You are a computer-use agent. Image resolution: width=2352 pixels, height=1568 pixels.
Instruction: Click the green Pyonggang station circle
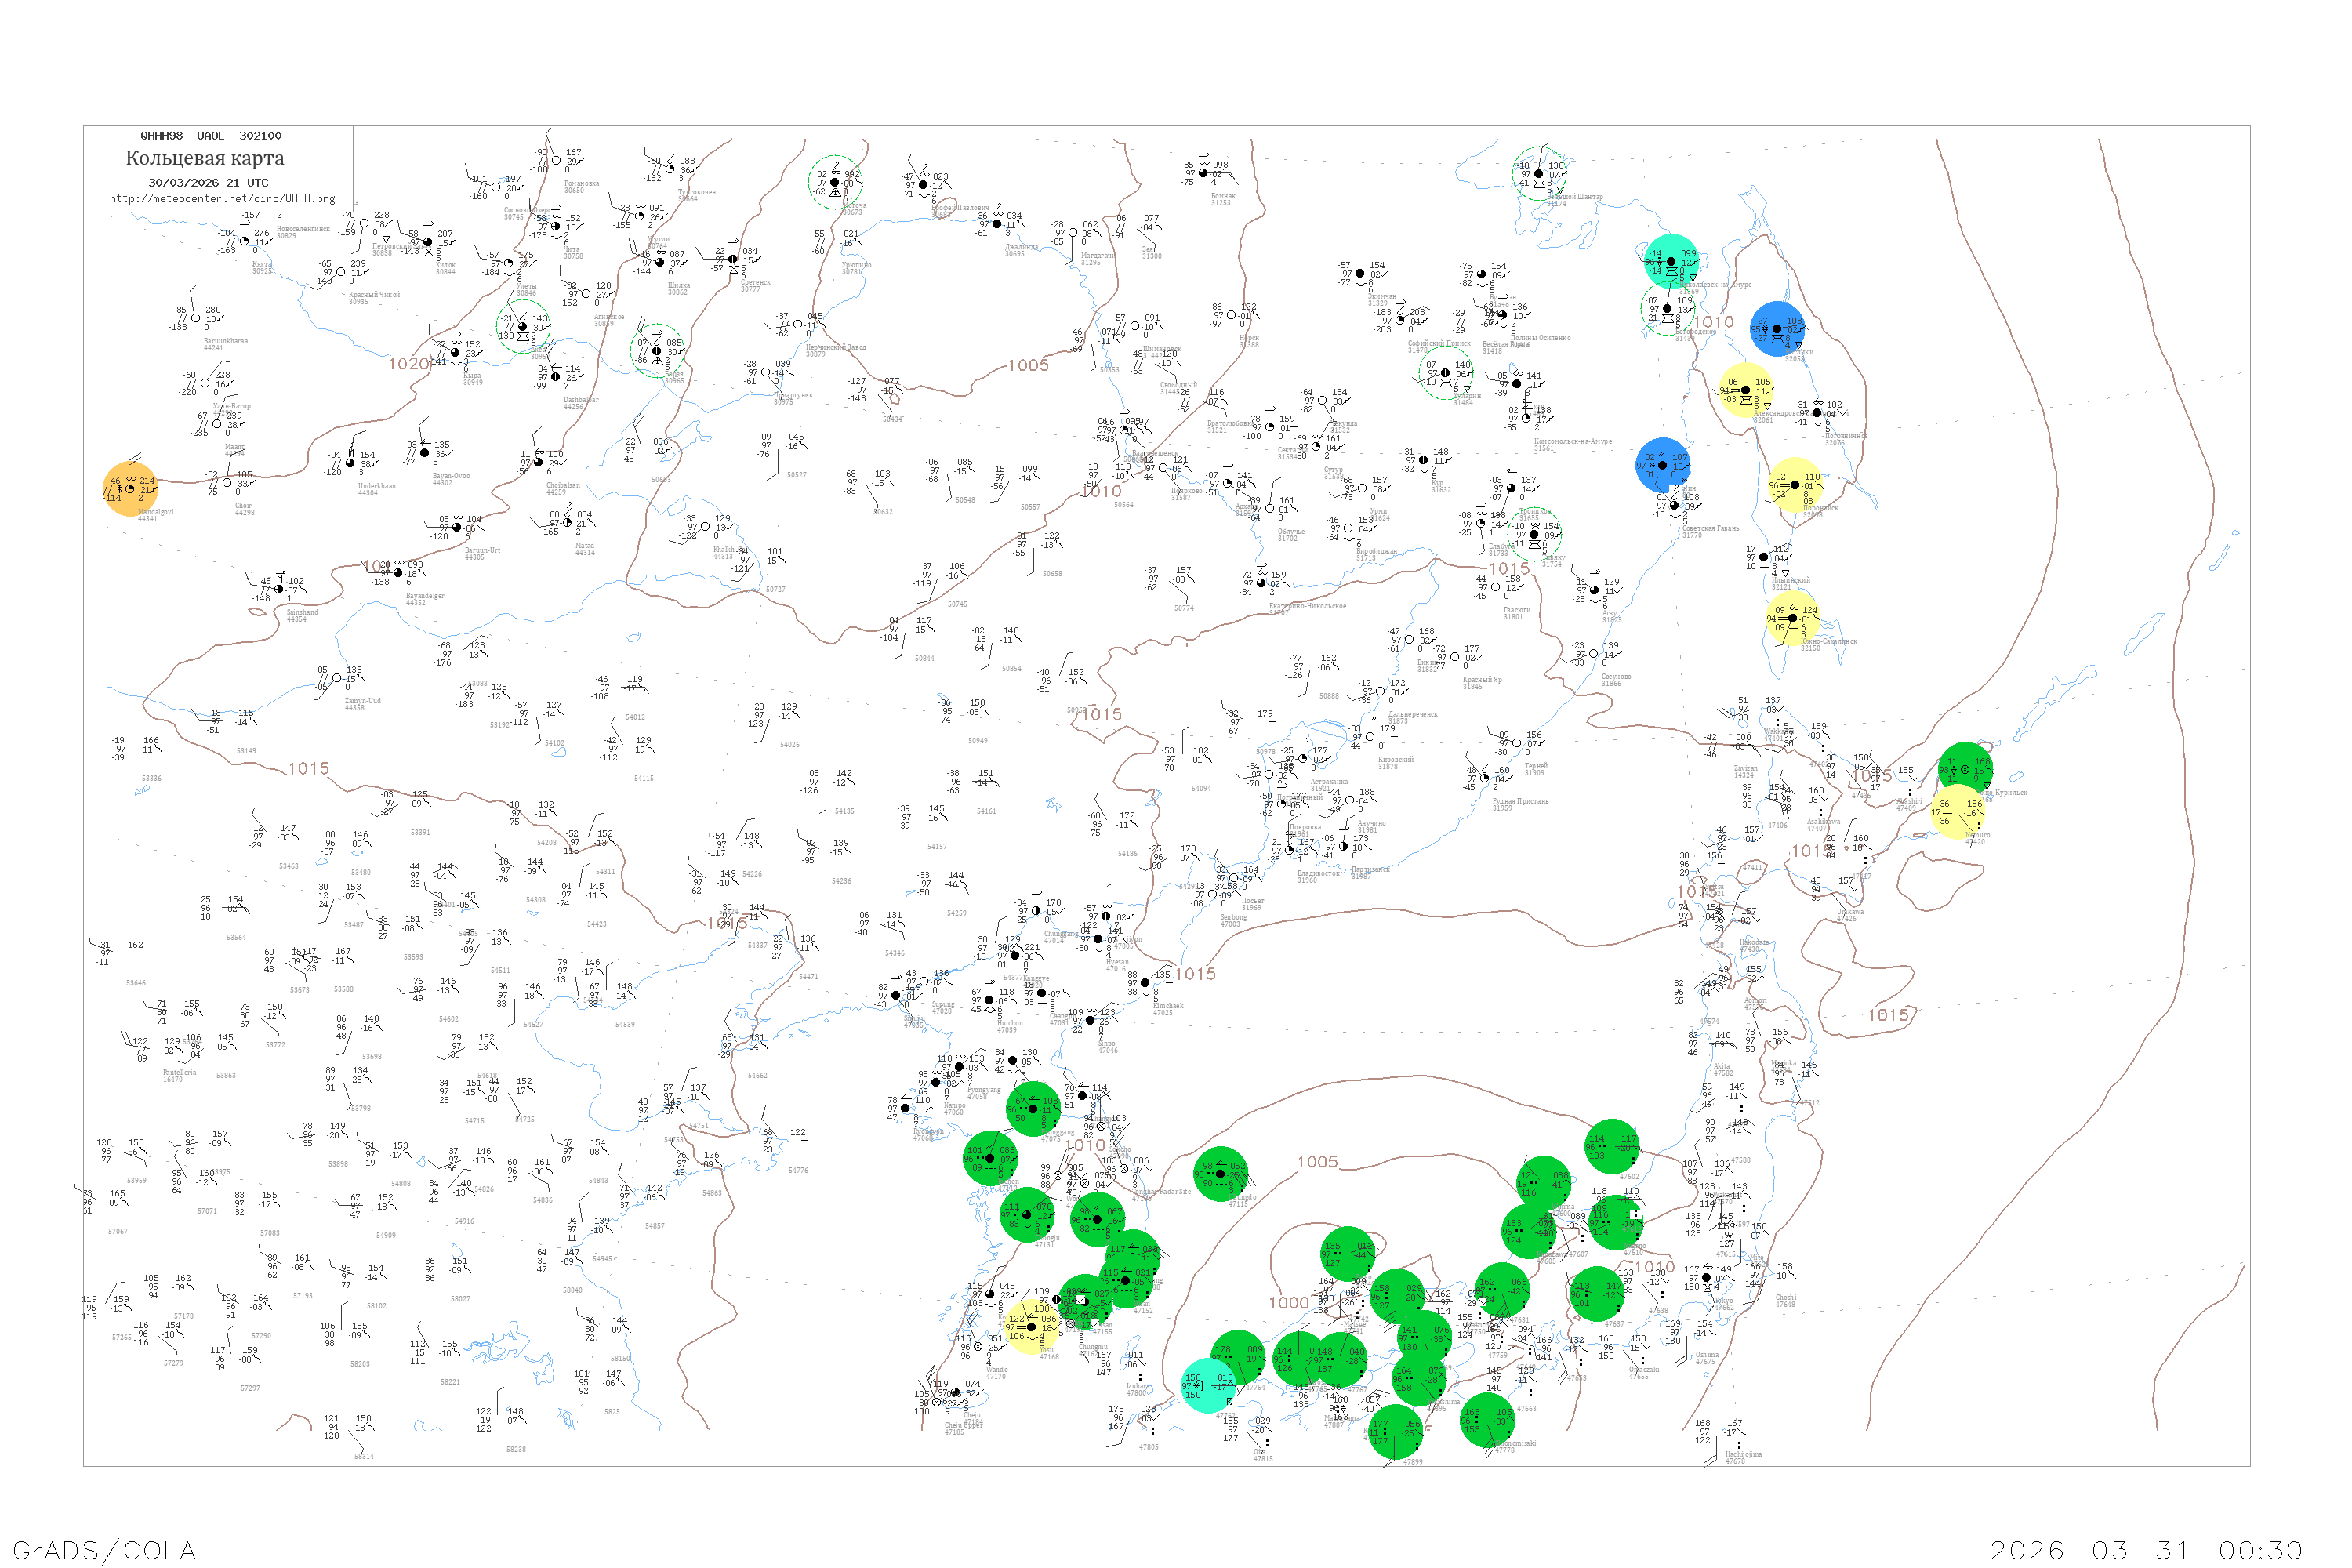[1033, 1109]
